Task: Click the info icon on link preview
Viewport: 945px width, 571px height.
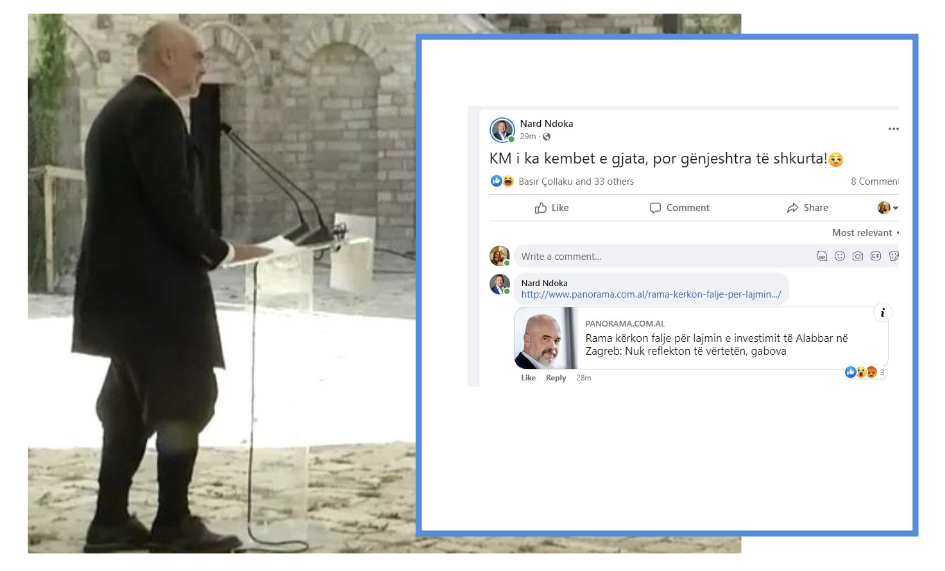Action: 882,312
